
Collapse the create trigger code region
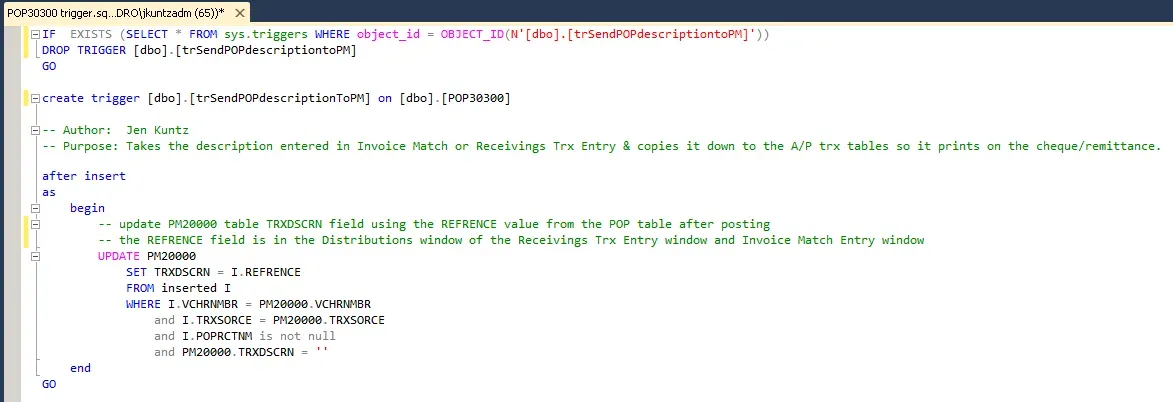(35, 98)
